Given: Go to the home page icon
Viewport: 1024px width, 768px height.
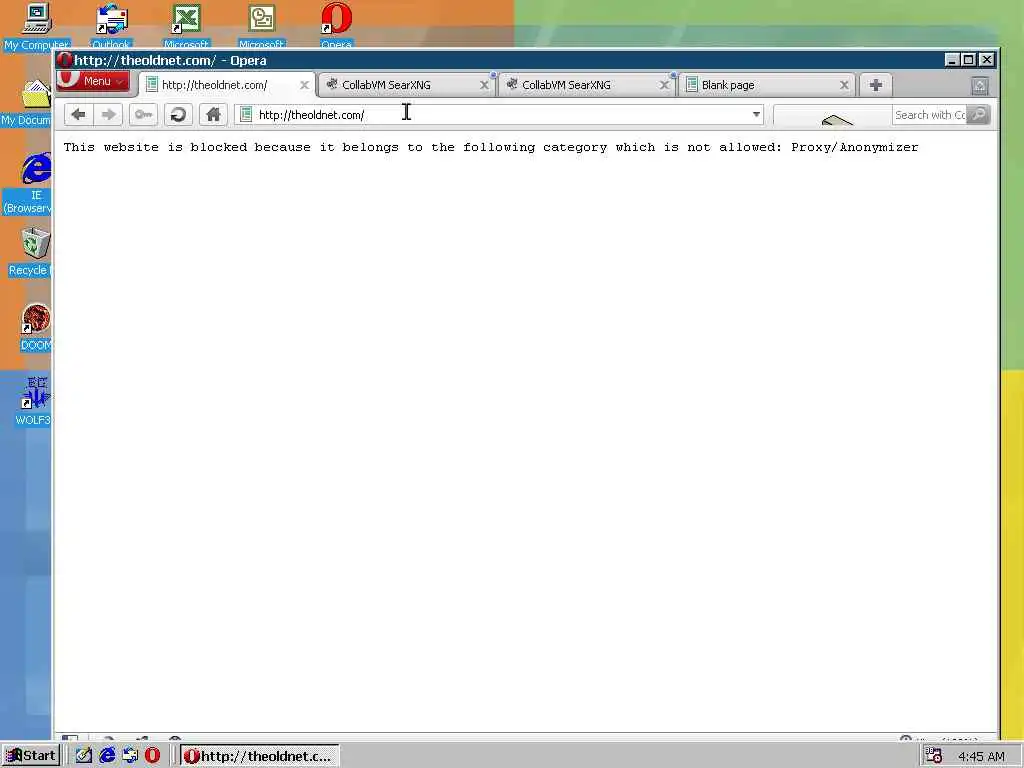Looking at the screenshot, I should [x=213, y=115].
